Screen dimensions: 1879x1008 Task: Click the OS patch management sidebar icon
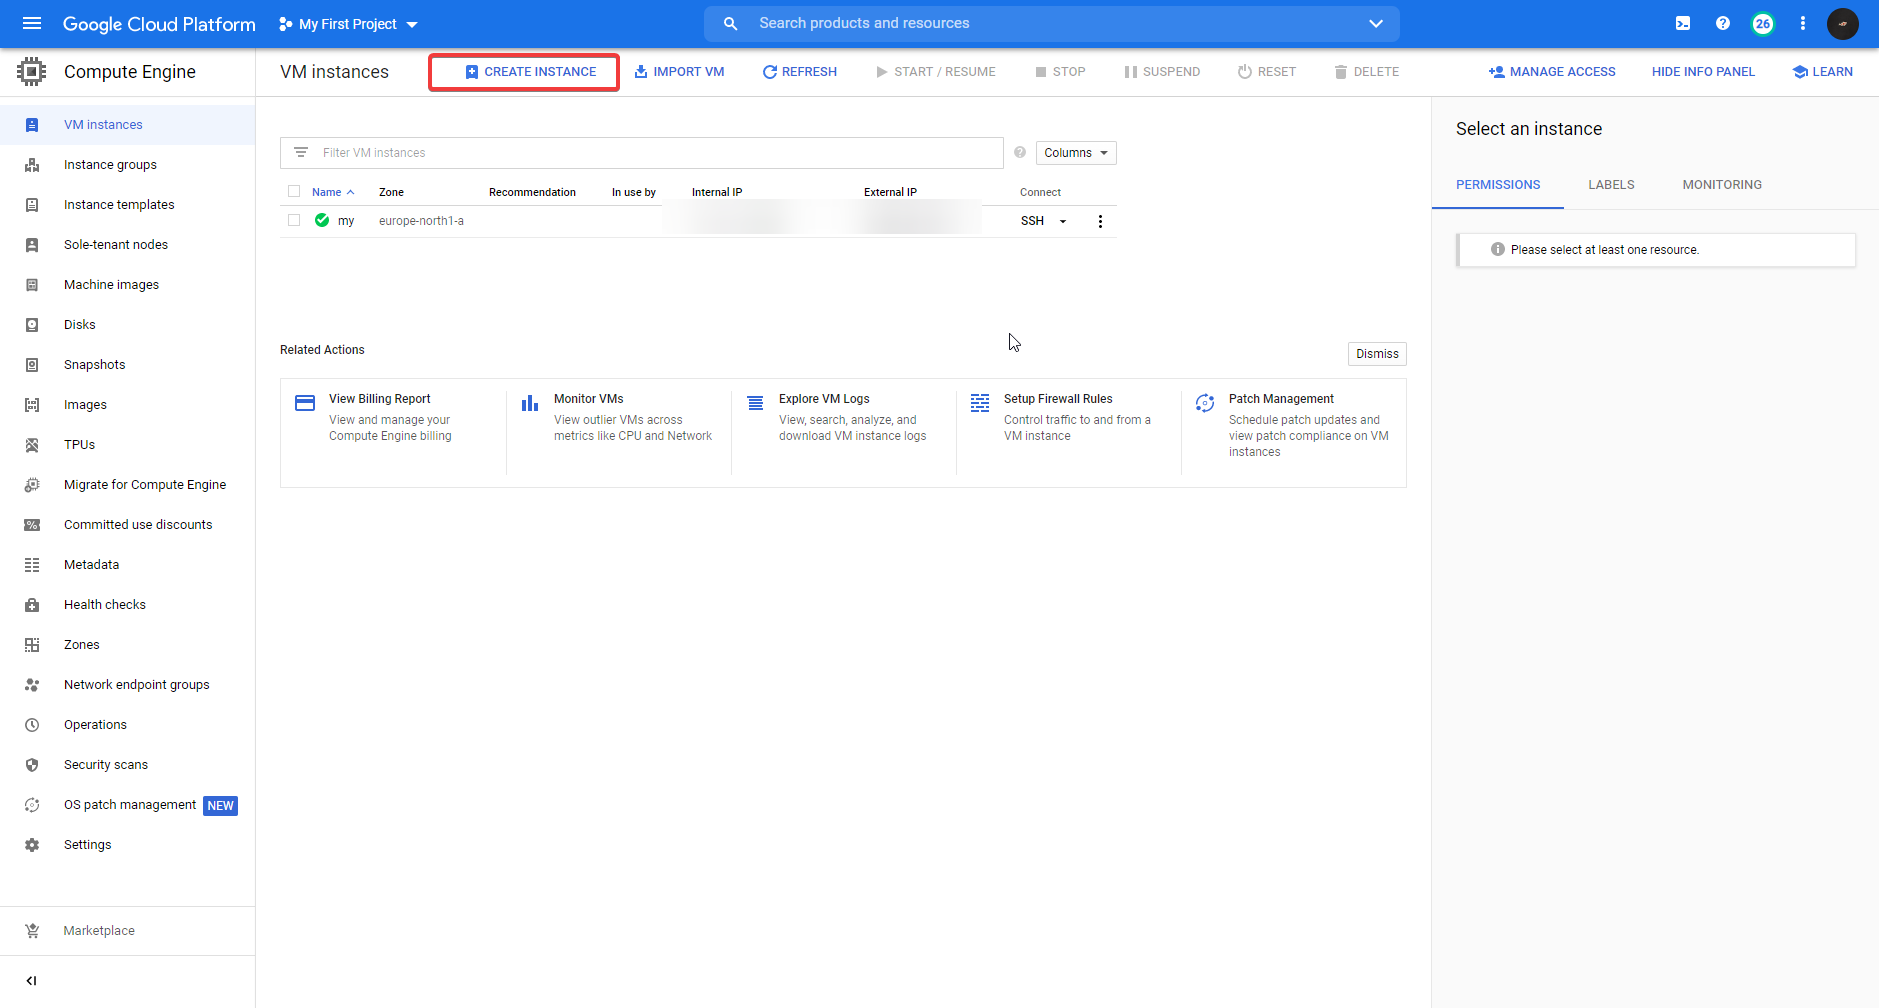(32, 805)
